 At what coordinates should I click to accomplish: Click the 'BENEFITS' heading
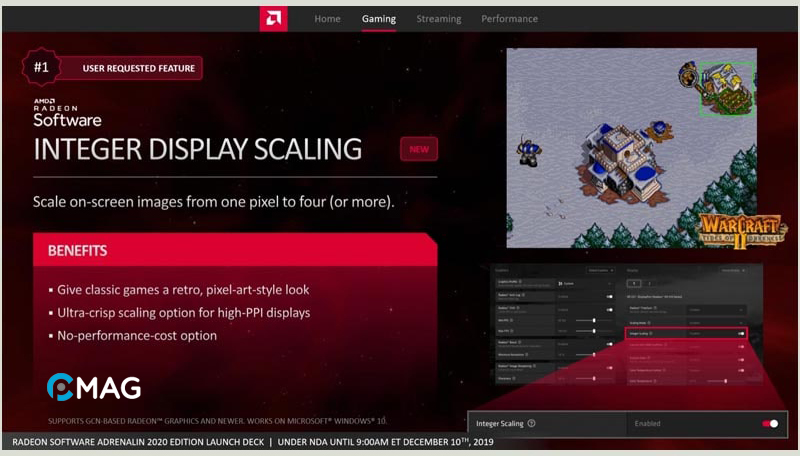coord(78,250)
